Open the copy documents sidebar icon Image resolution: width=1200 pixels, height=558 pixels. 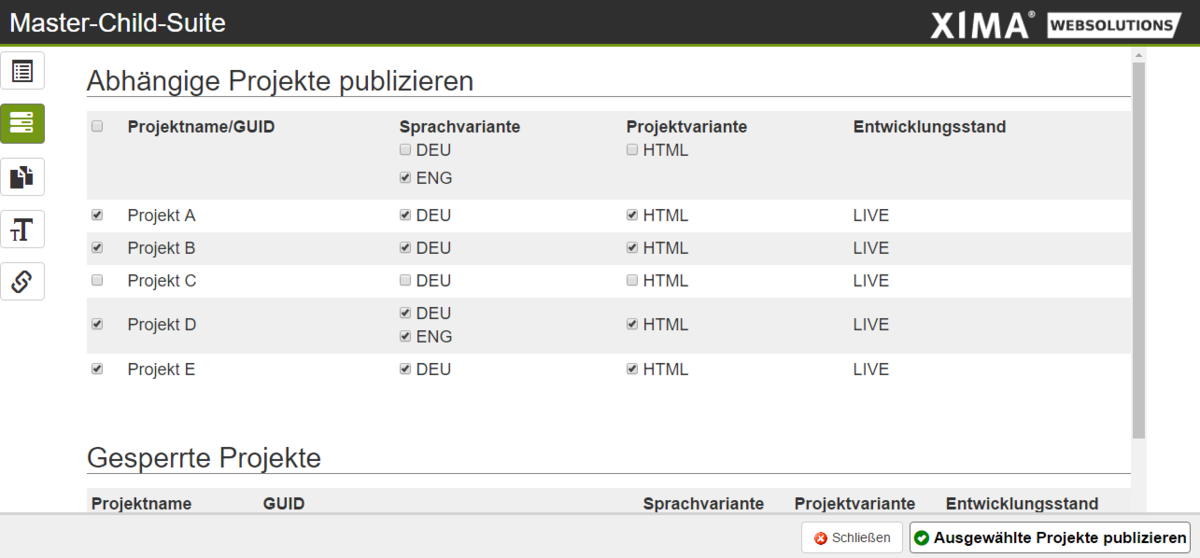pos(22,177)
